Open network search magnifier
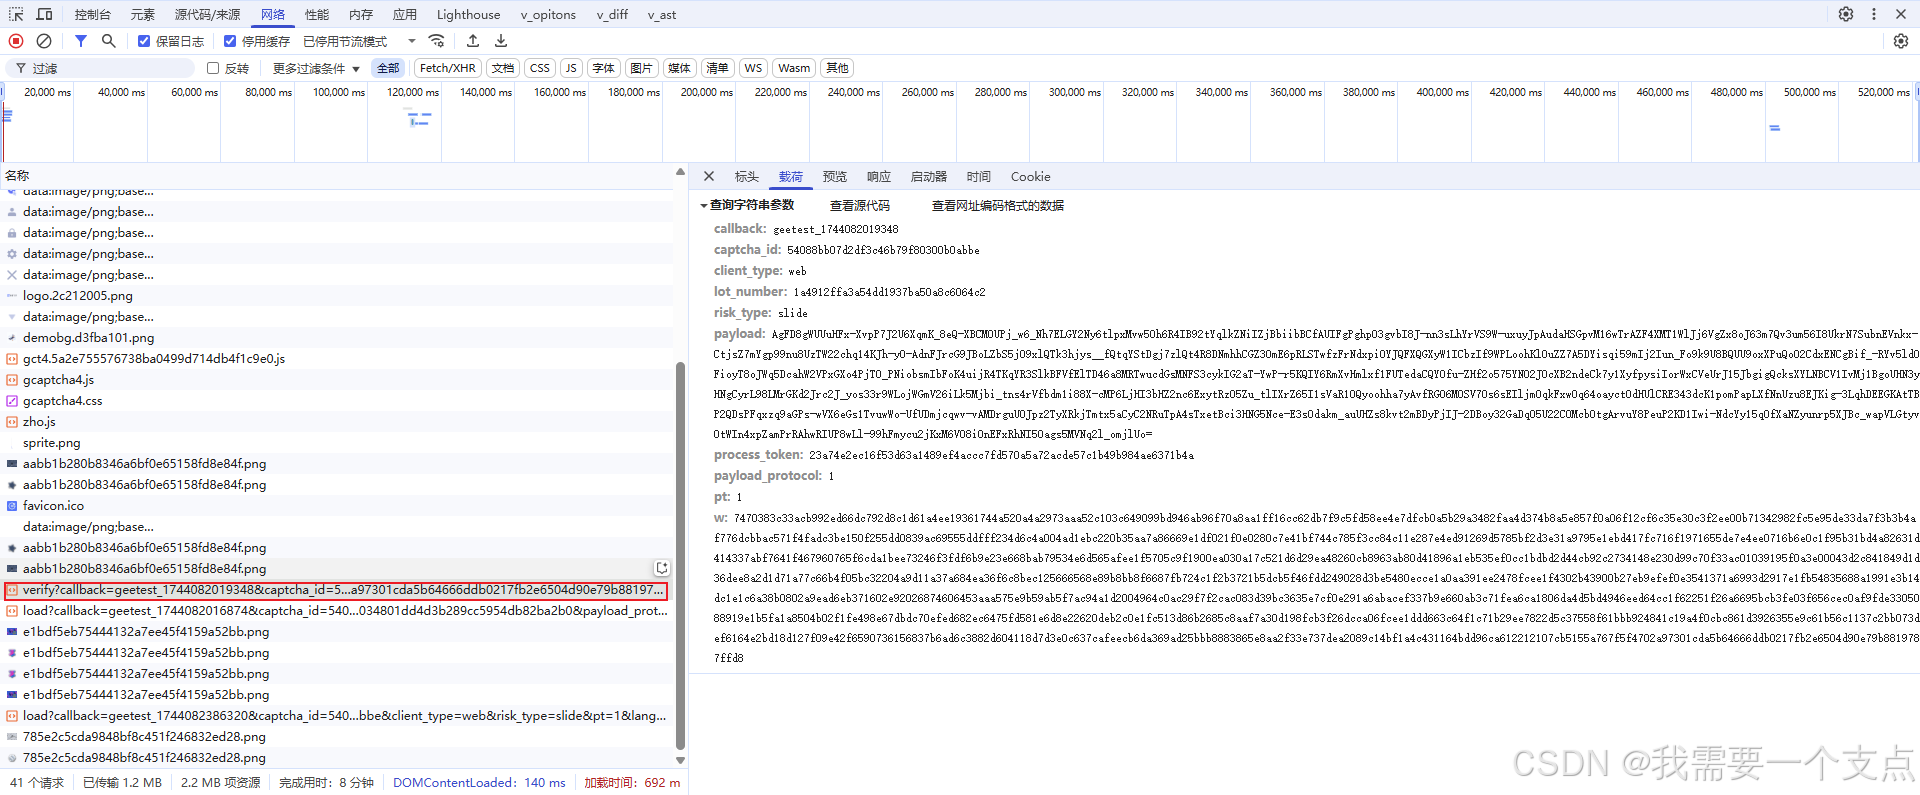 pos(109,41)
